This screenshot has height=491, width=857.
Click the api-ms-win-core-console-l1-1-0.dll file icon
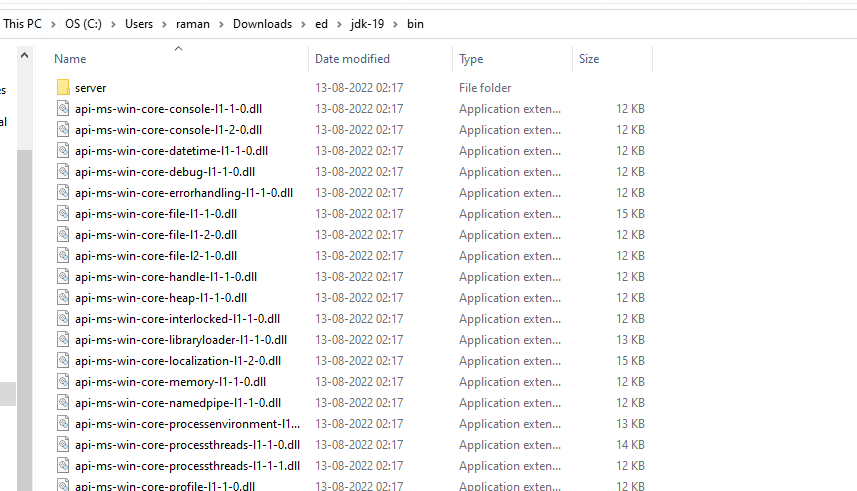63,108
